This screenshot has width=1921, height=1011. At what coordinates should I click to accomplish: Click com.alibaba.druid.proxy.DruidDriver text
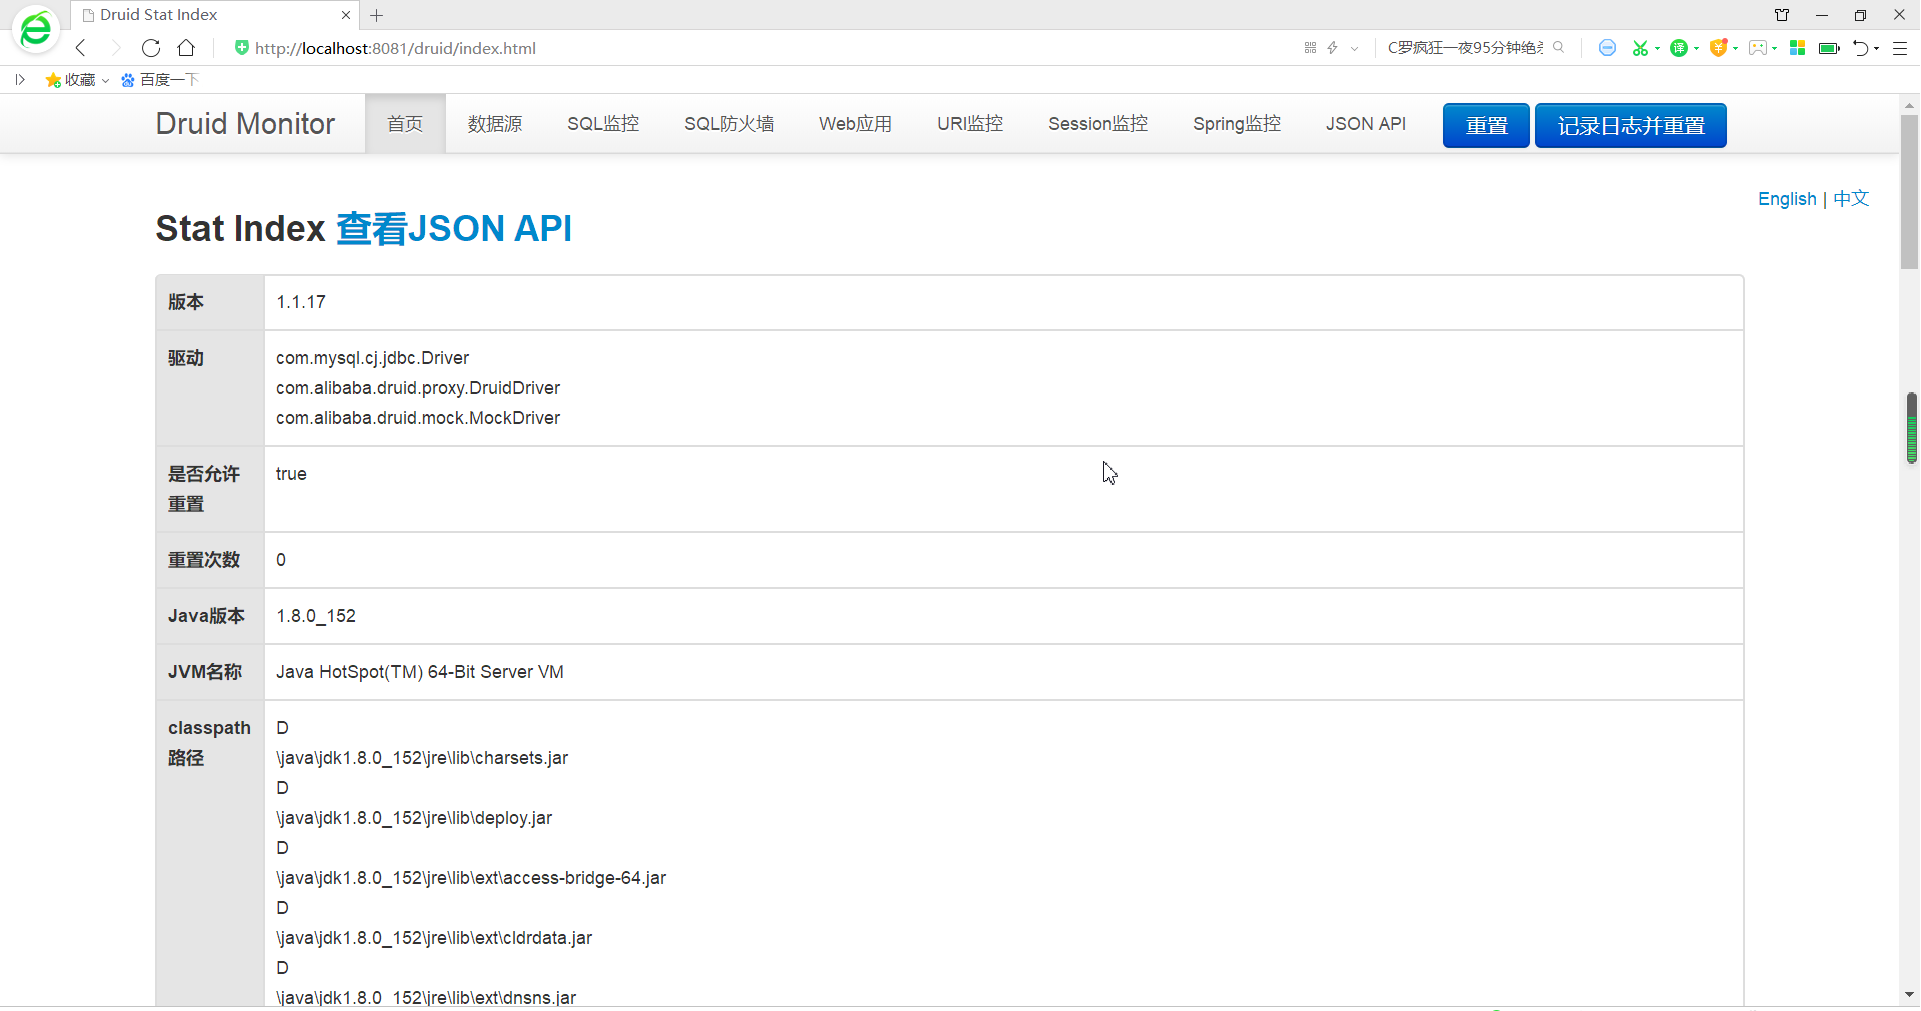[418, 388]
